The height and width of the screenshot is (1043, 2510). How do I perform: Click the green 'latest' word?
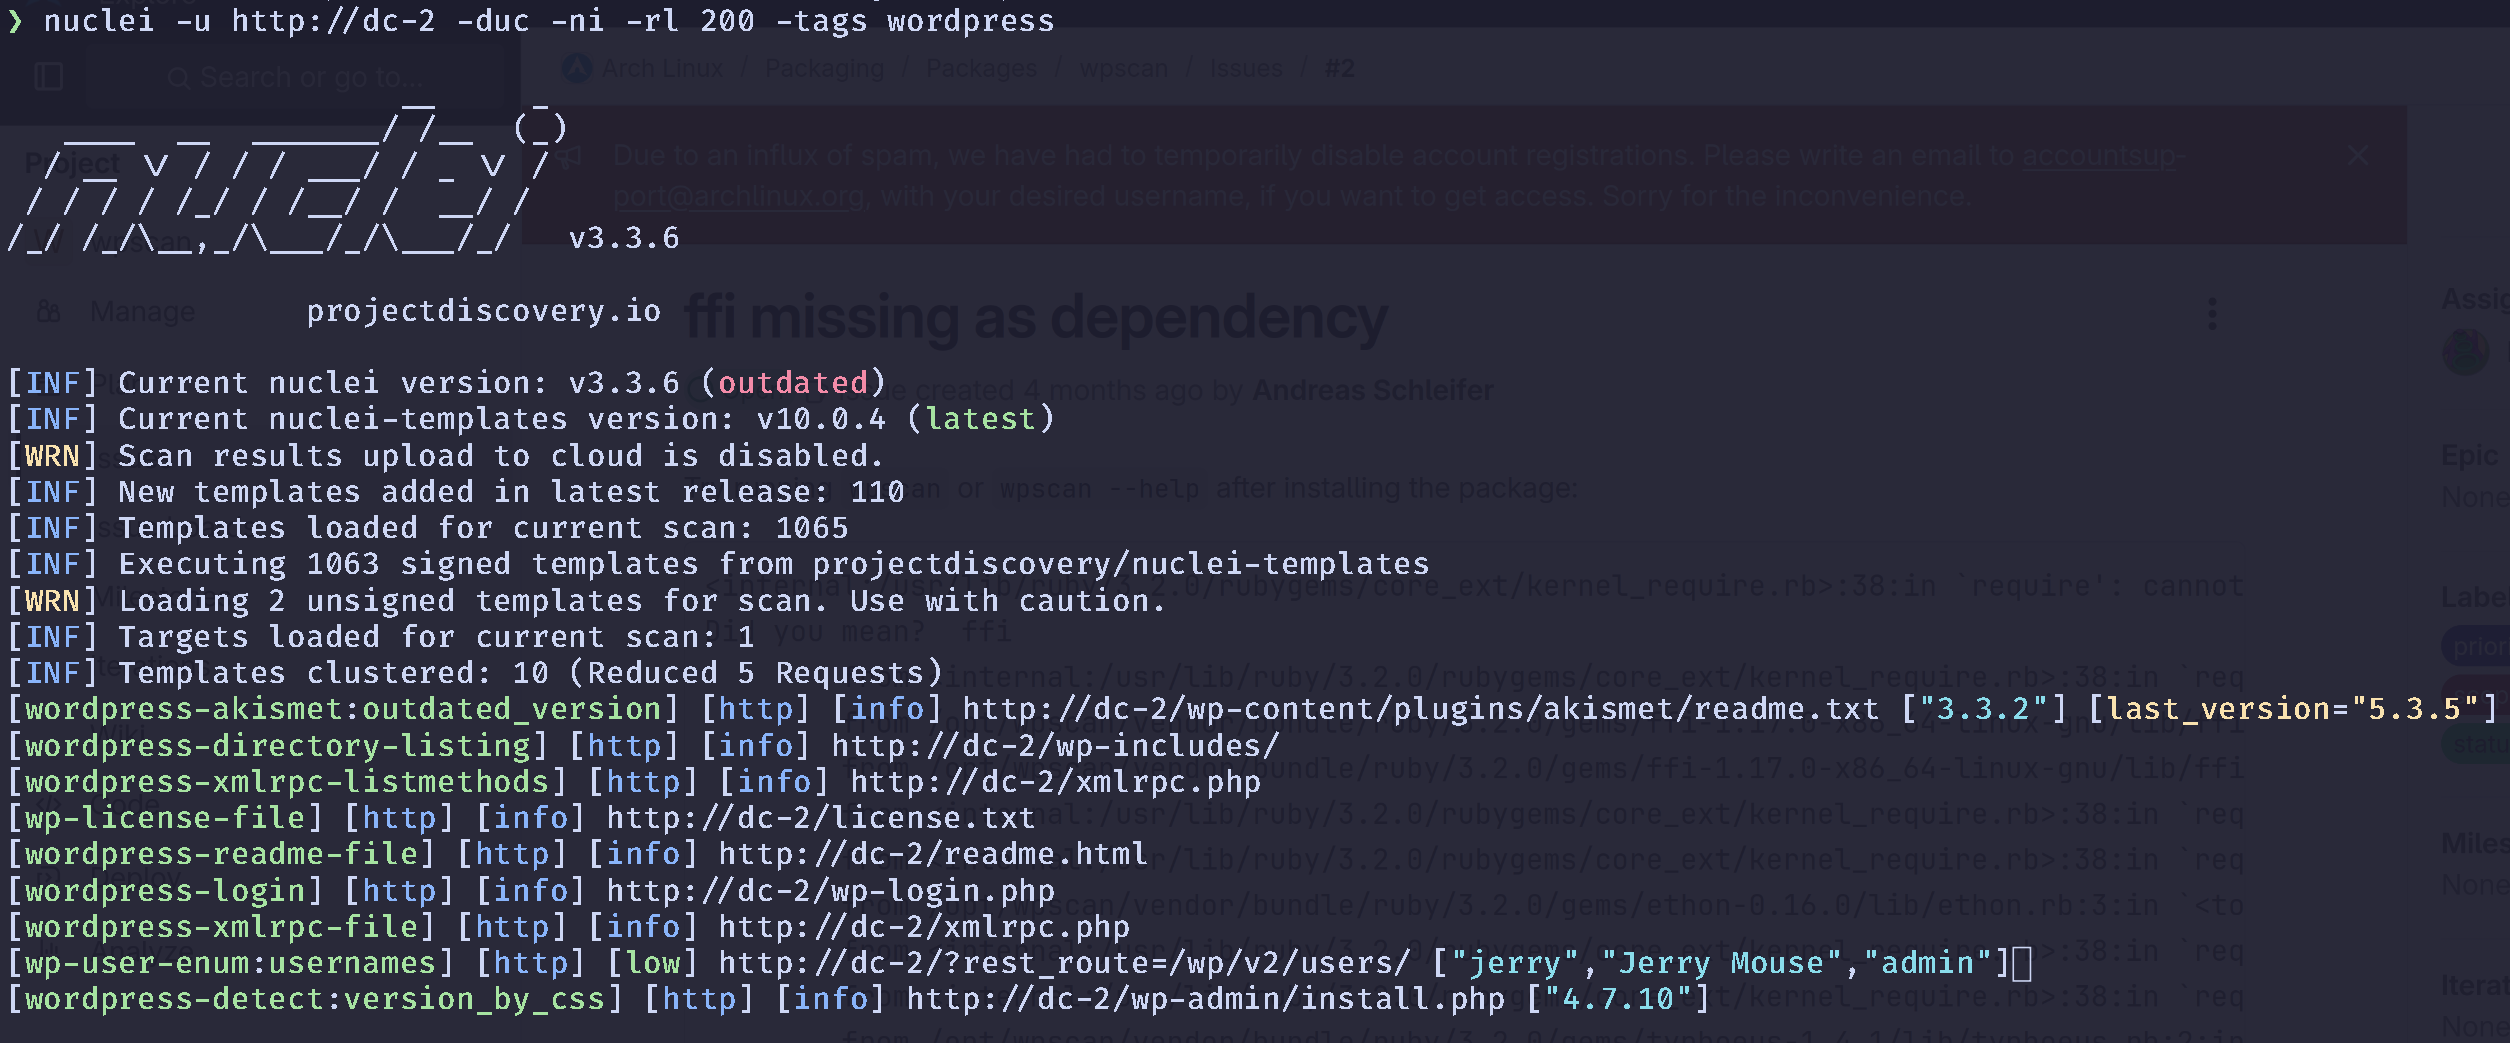[980, 419]
